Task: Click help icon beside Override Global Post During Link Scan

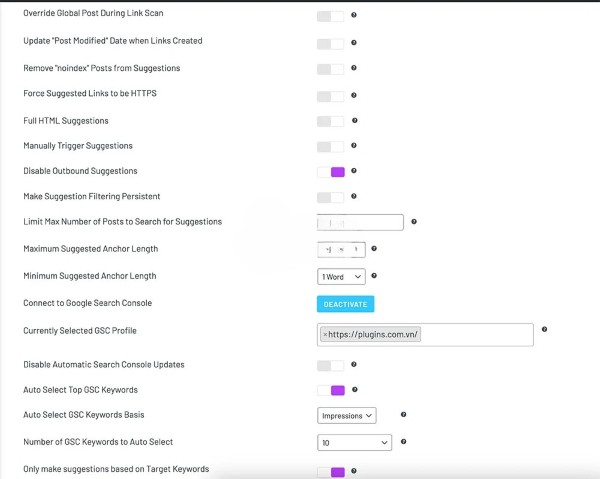Action: point(354,16)
